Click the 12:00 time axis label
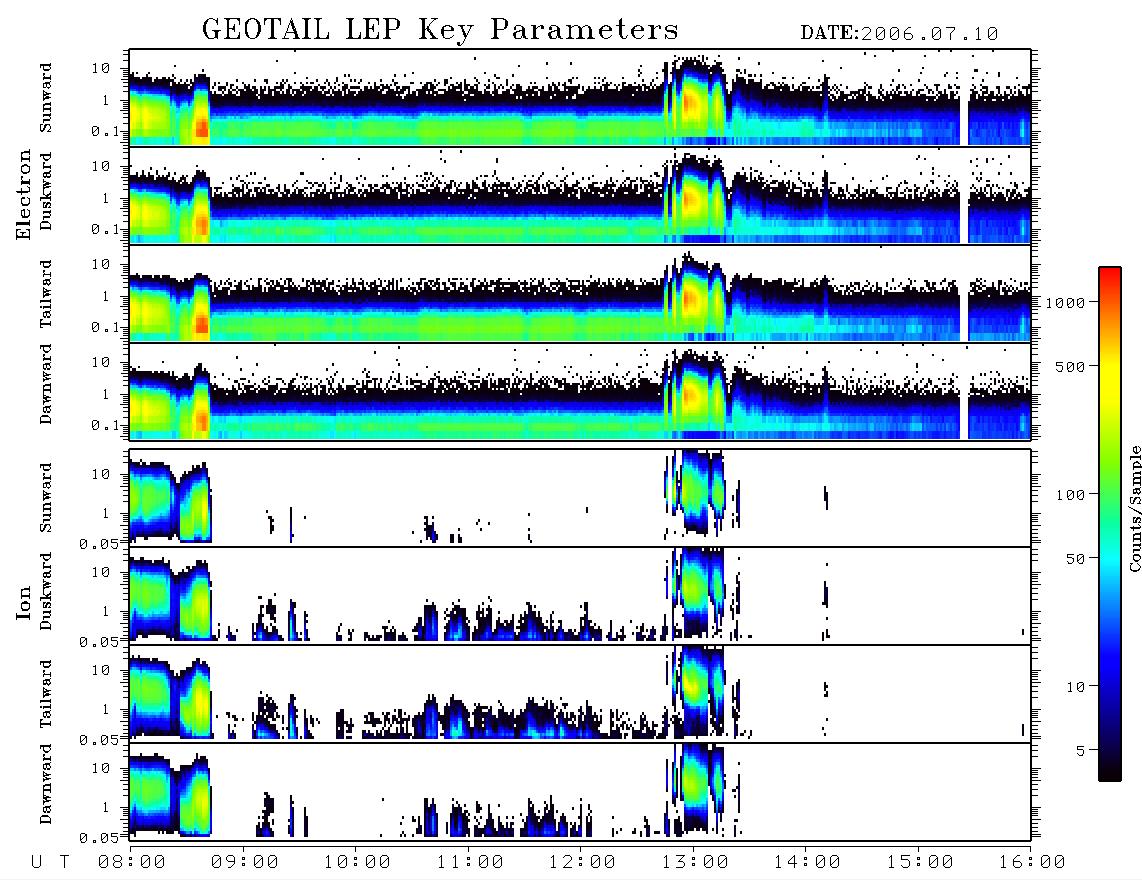Image resolution: width=1142 pixels, height=880 pixels. 582,862
